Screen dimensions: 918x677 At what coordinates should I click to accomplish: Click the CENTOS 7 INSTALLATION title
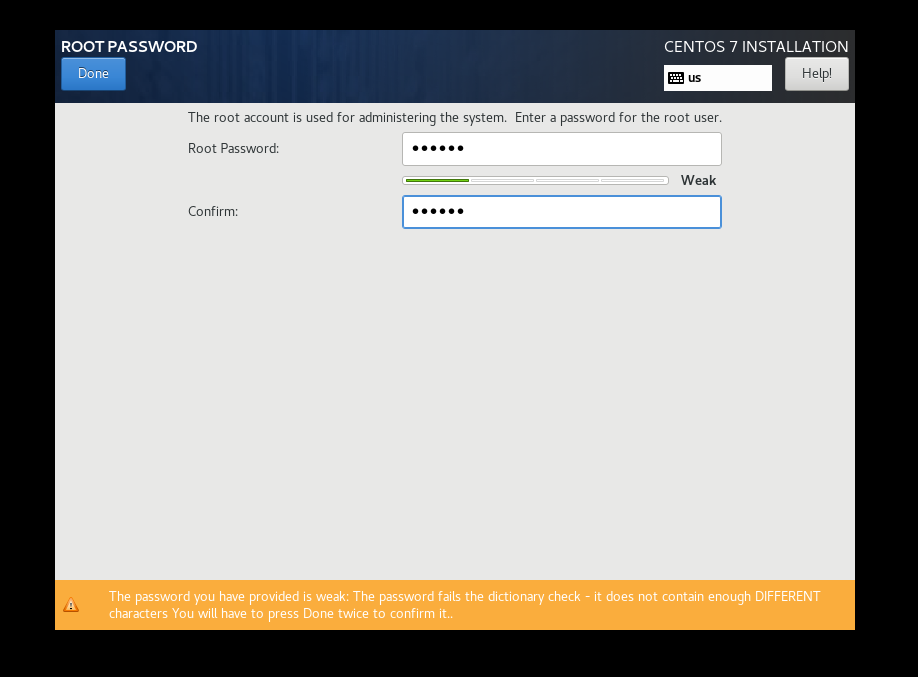756,47
